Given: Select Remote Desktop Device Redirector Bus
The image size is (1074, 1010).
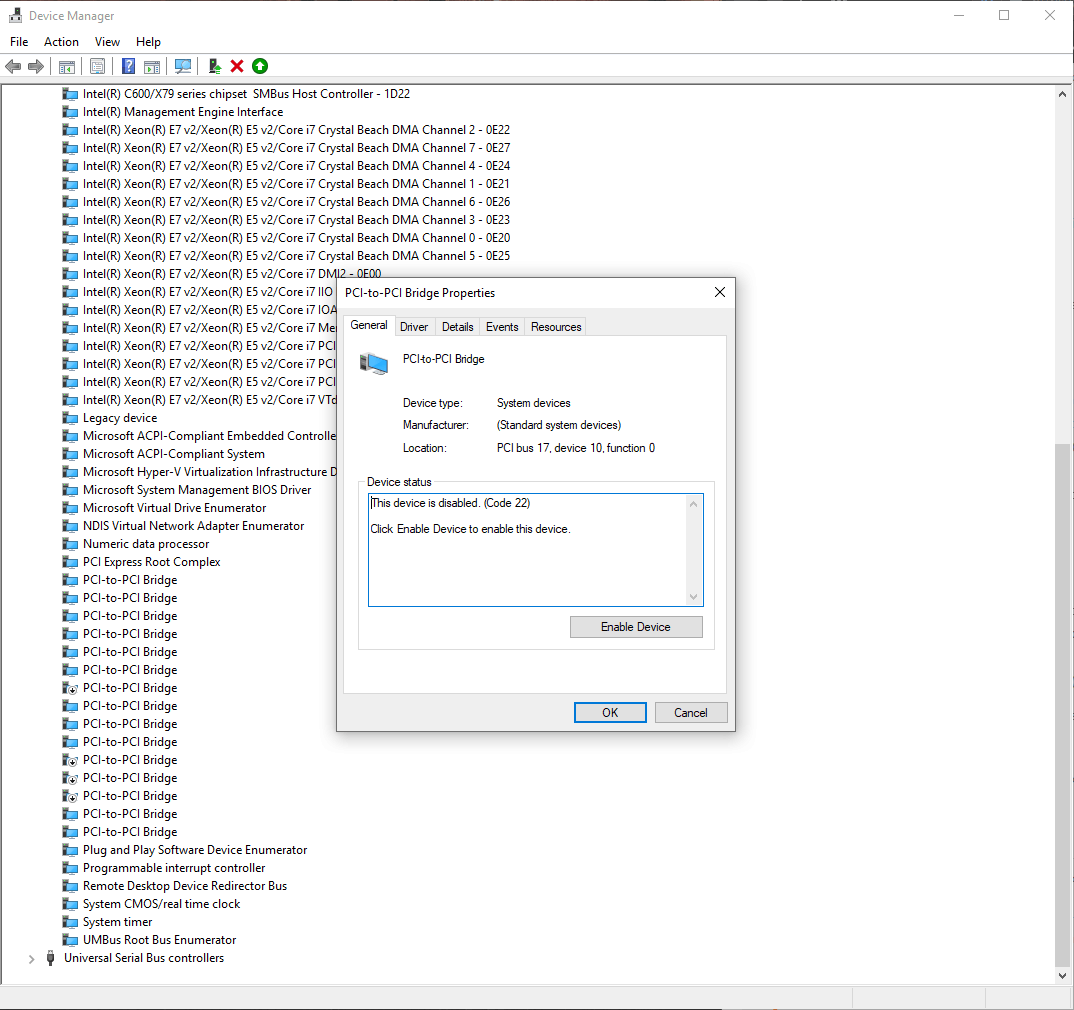Looking at the screenshot, I should [x=185, y=885].
